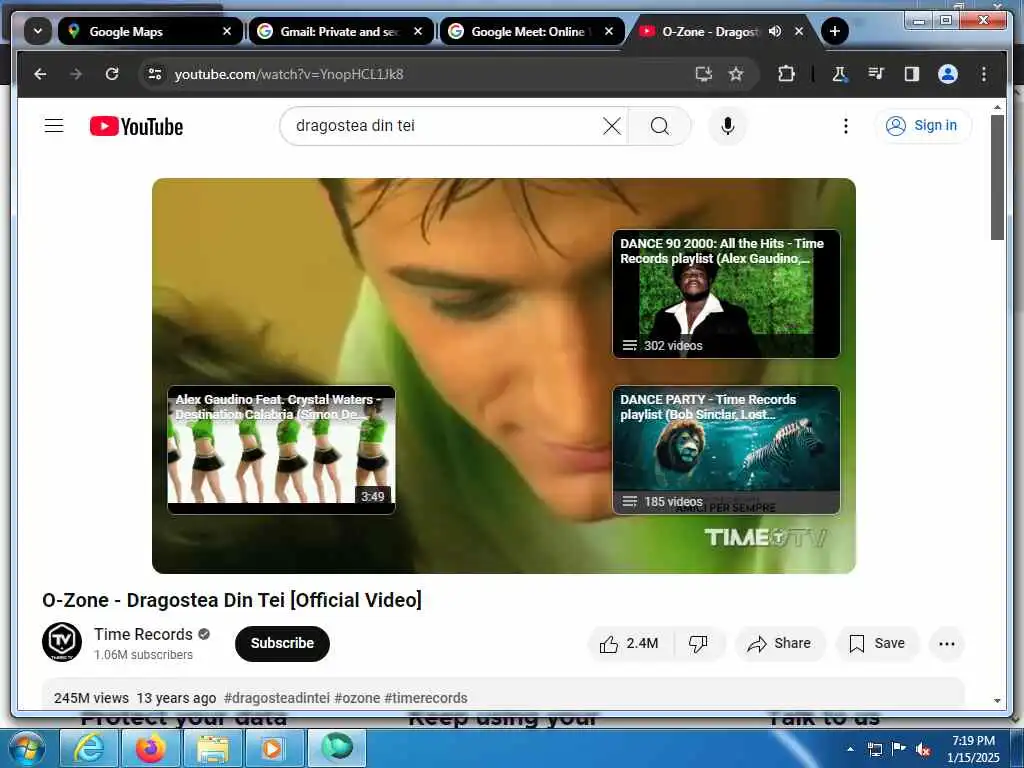Open YouTube settings three-dot menu

[846, 125]
